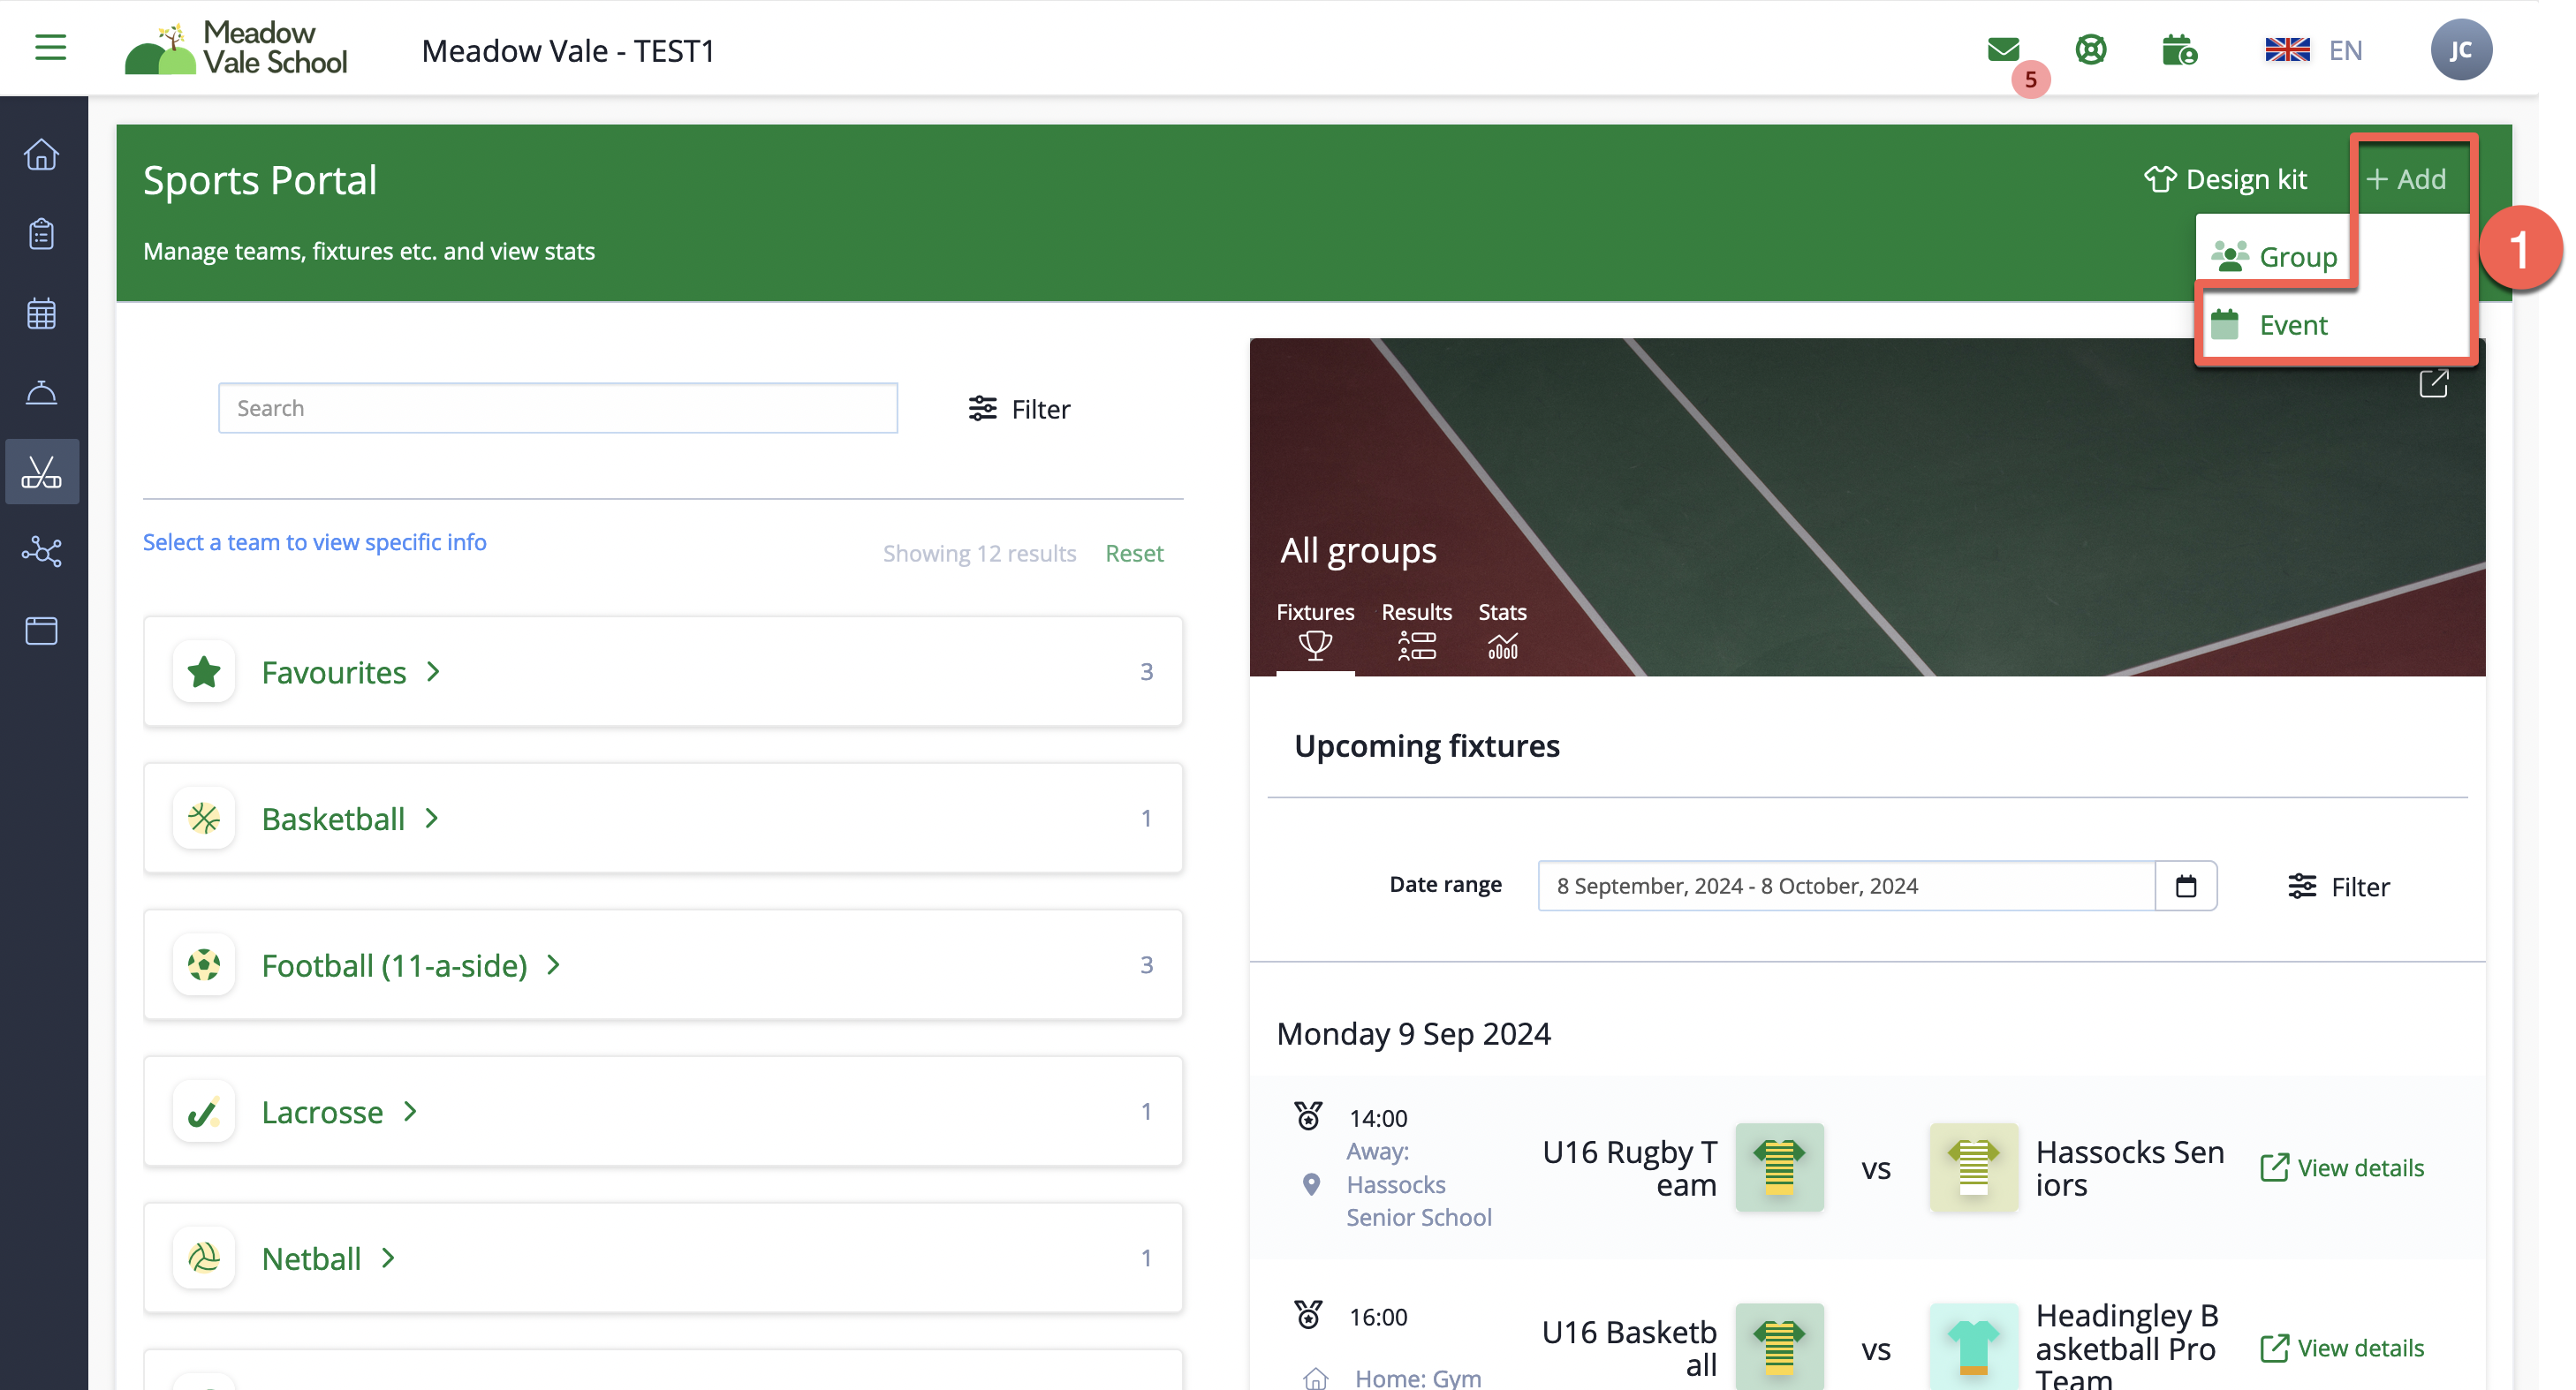
Task: Focus the team Search field
Action: [557, 408]
